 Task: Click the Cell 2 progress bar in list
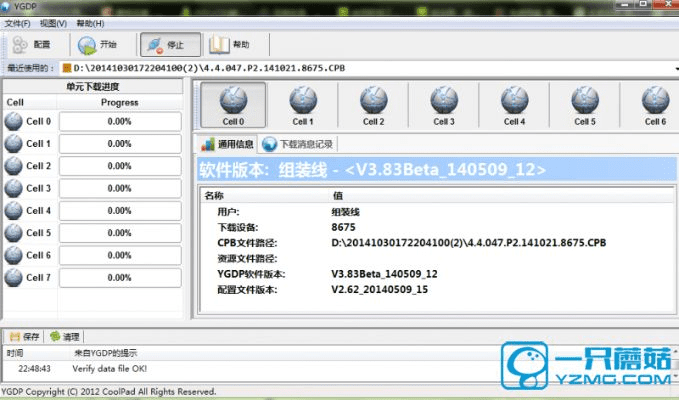pos(119,166)
